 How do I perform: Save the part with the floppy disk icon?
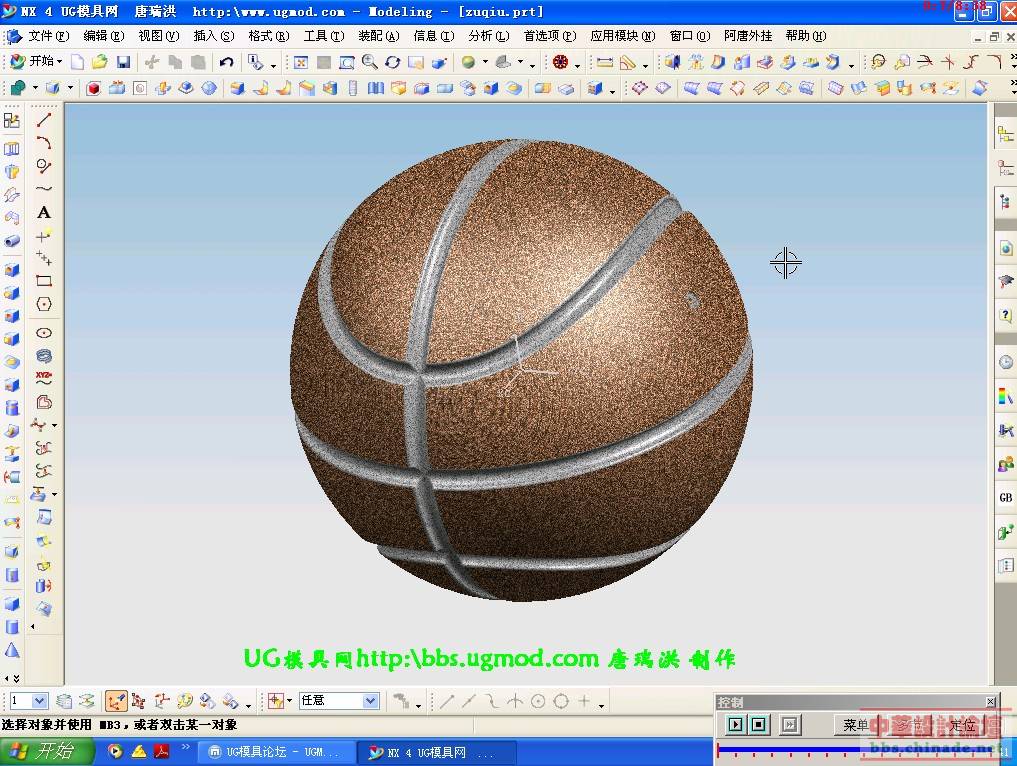(x=123, y=62)
